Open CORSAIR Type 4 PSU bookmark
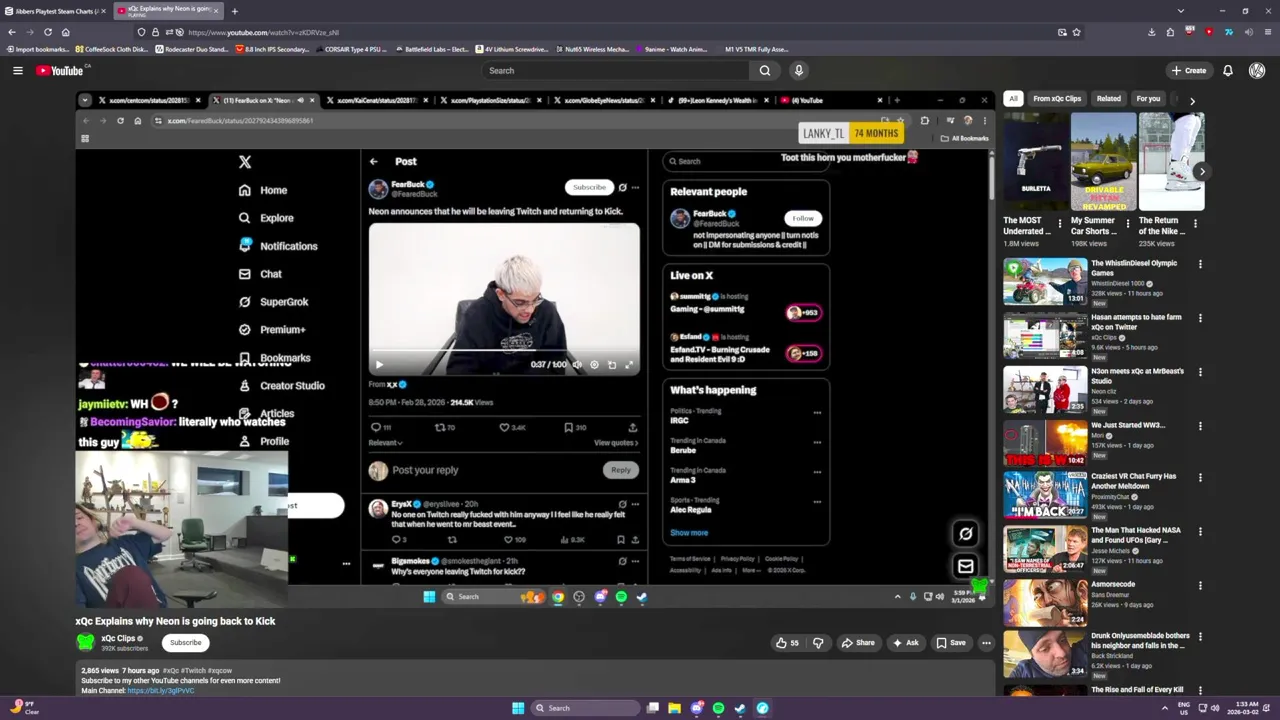Viewport: 1280px width, 720px height. click(x=351, y=49)
